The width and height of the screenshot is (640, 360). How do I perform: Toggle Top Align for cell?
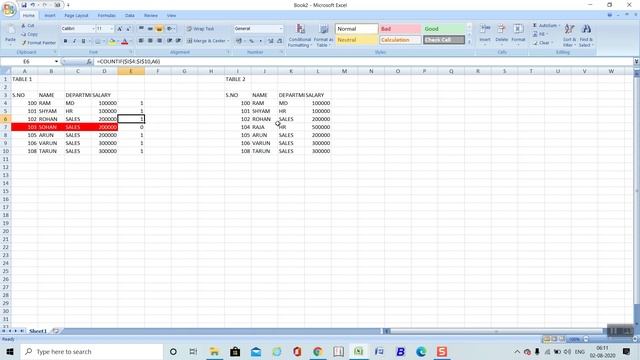pos(141,29)
